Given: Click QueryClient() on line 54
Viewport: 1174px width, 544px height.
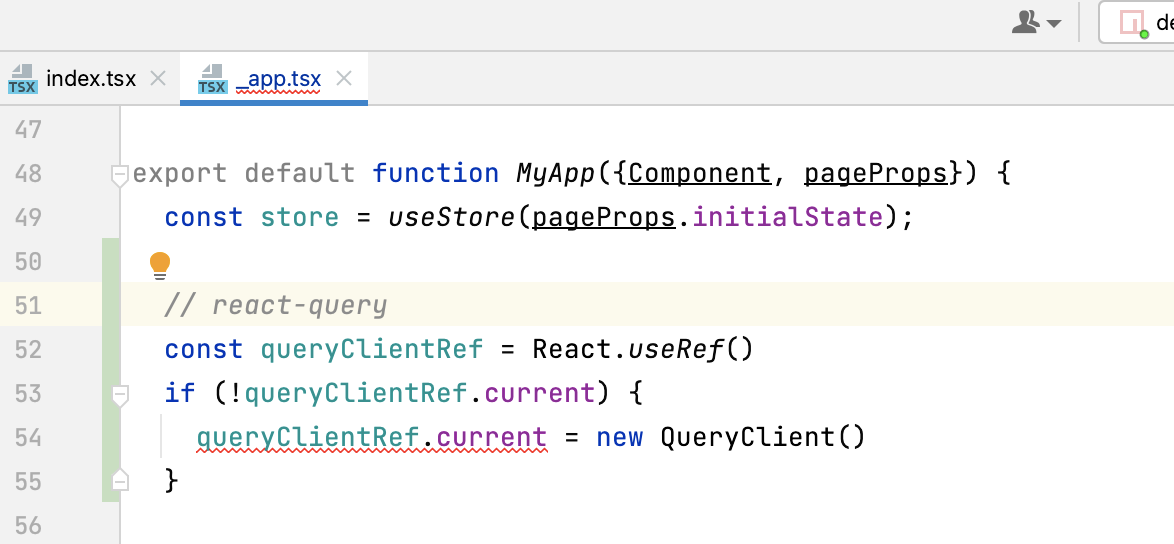Looking at the screenshot, I should coord(763,438).
